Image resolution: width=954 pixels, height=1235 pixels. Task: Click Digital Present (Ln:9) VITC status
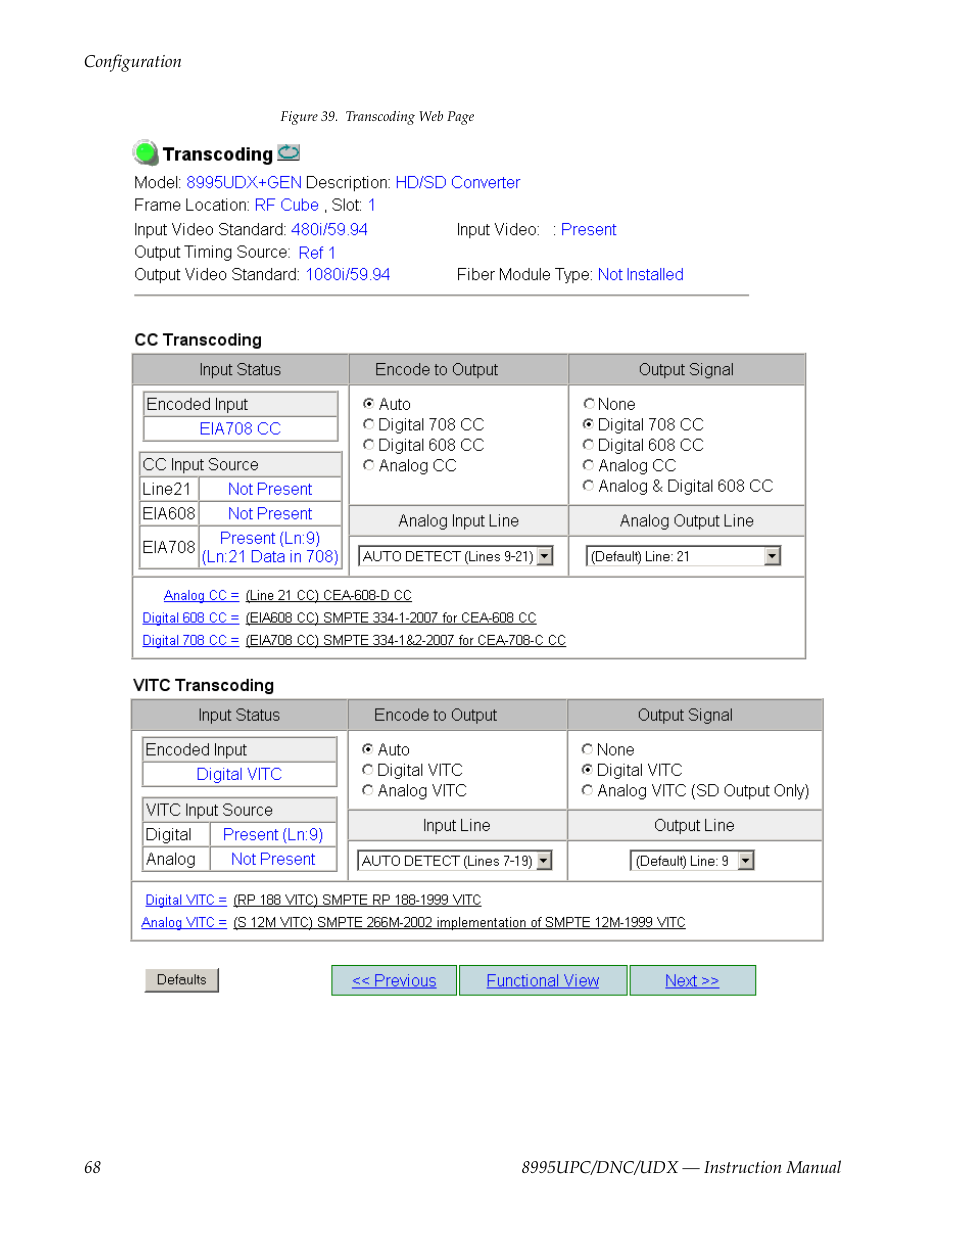click(x=273, y=835)
